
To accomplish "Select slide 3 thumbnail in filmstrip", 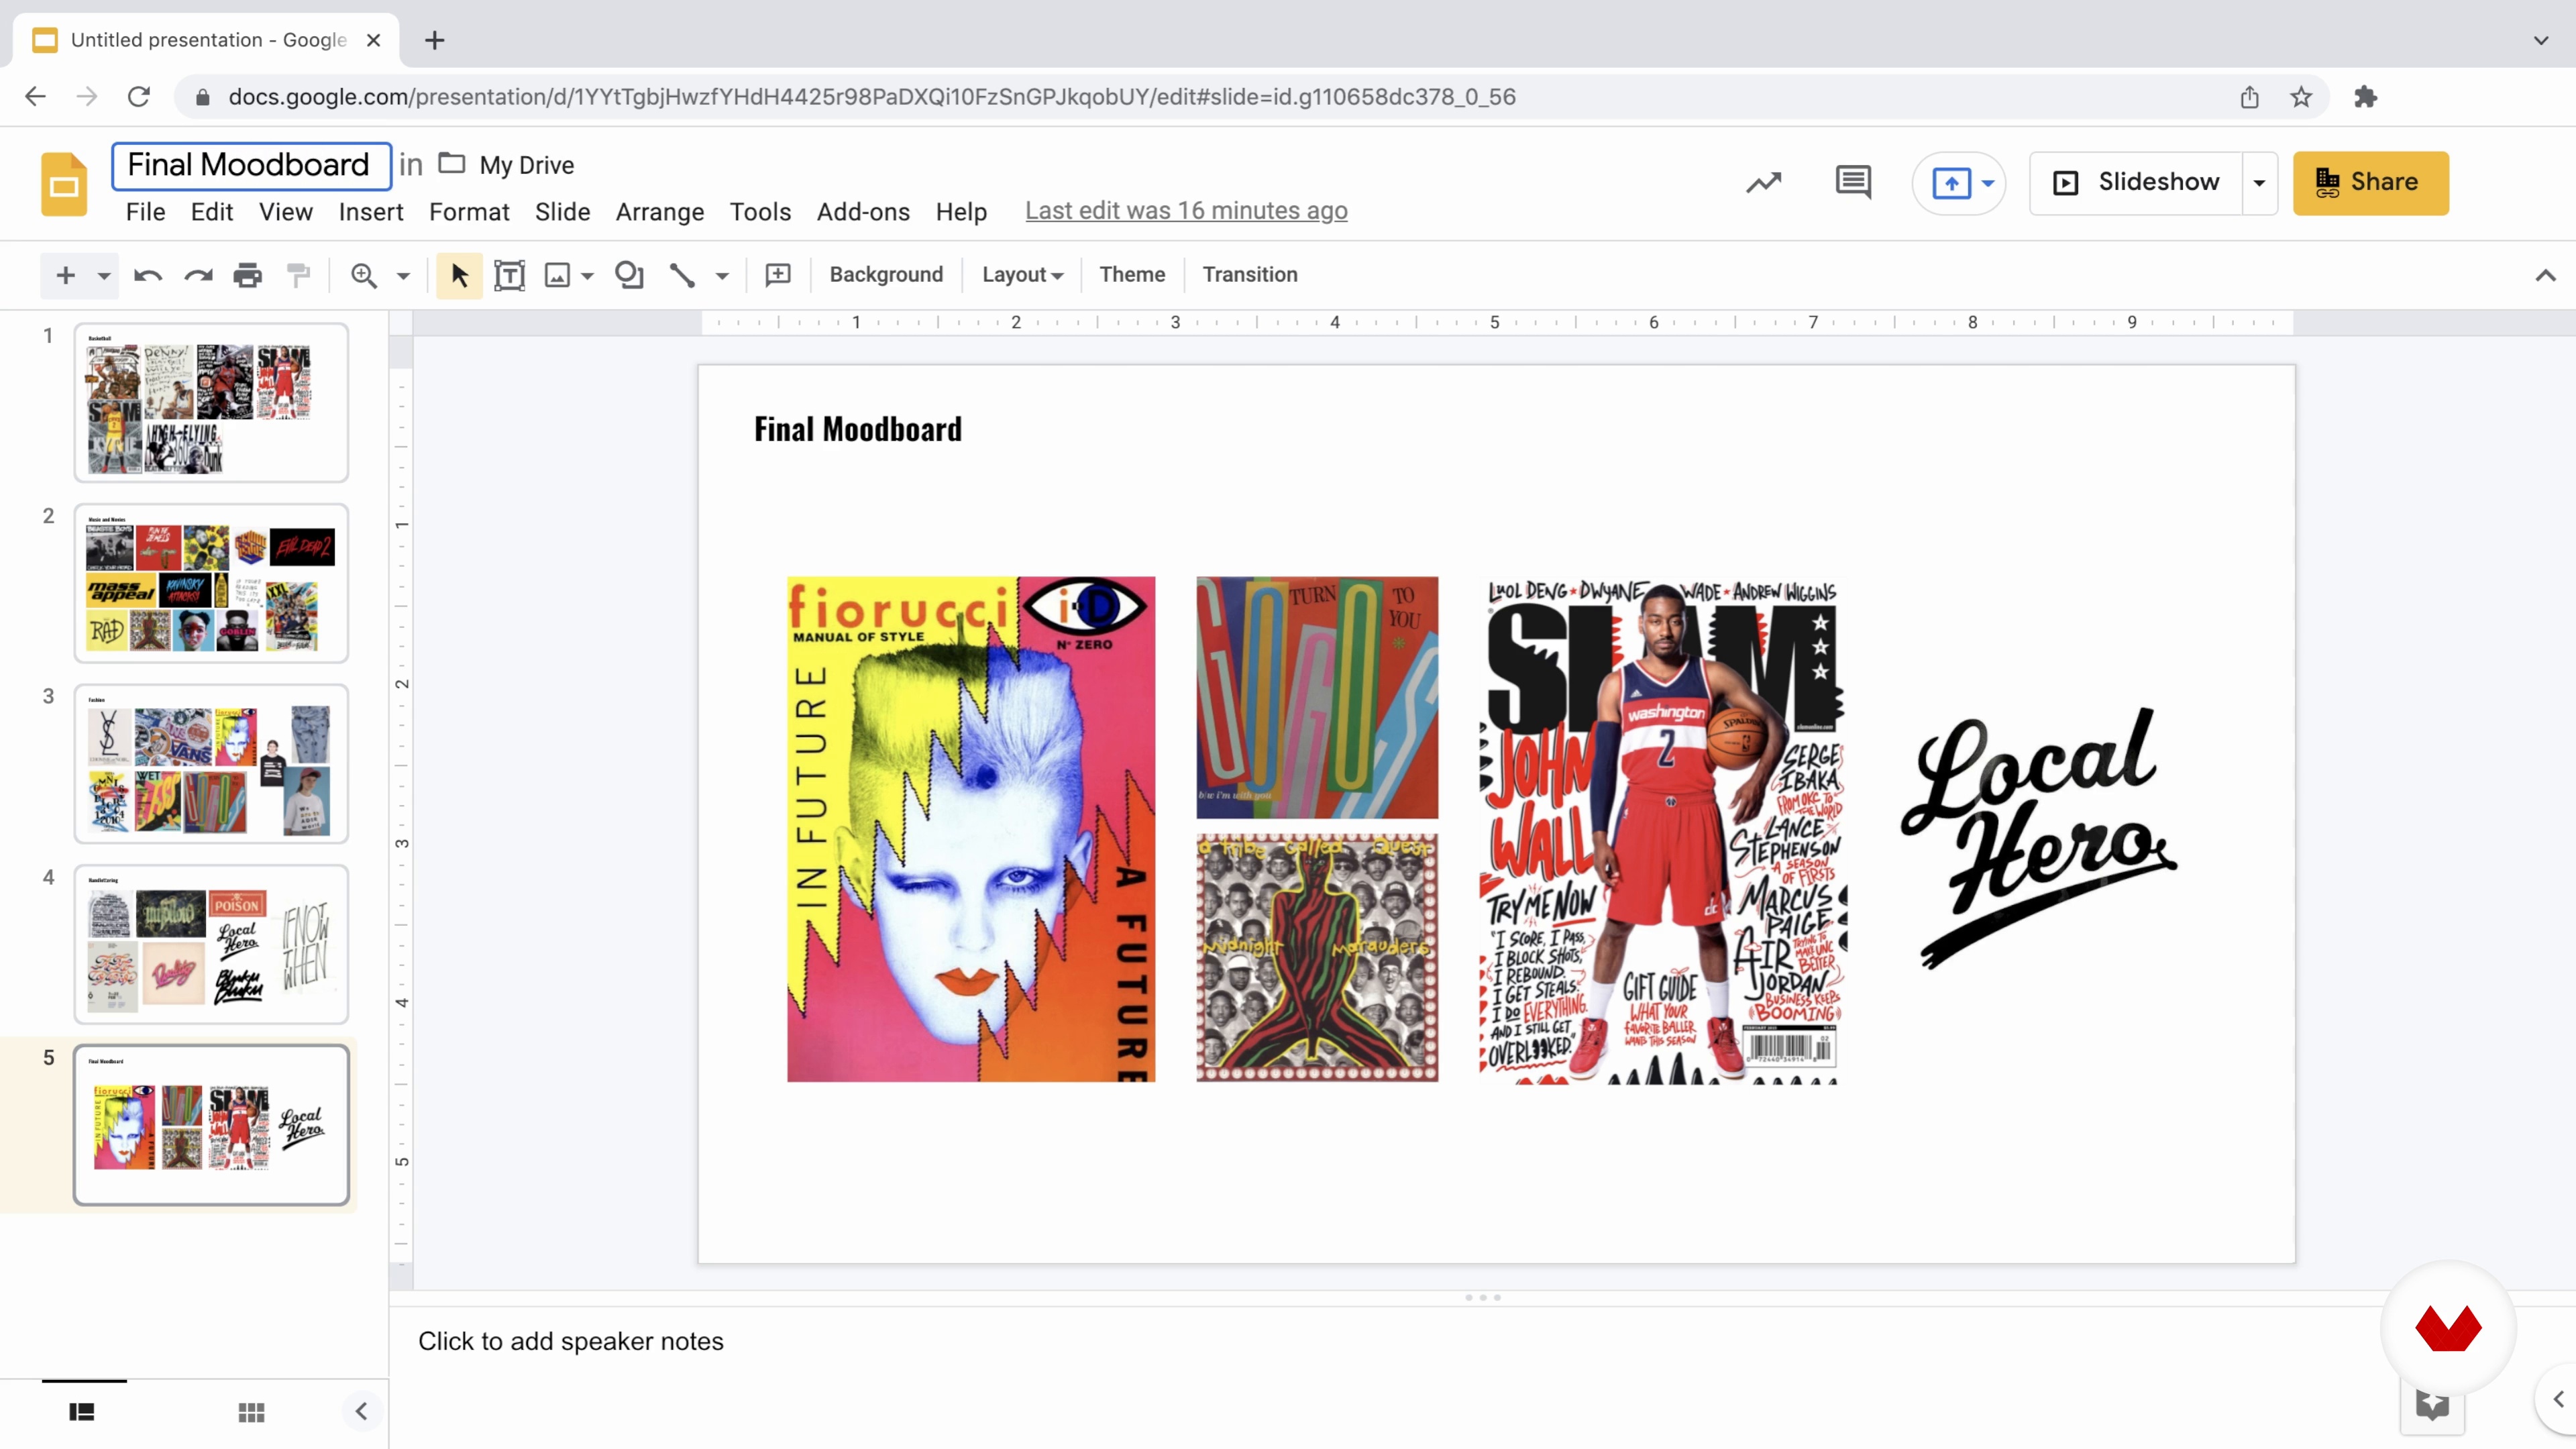I will (x=211, y=763).
